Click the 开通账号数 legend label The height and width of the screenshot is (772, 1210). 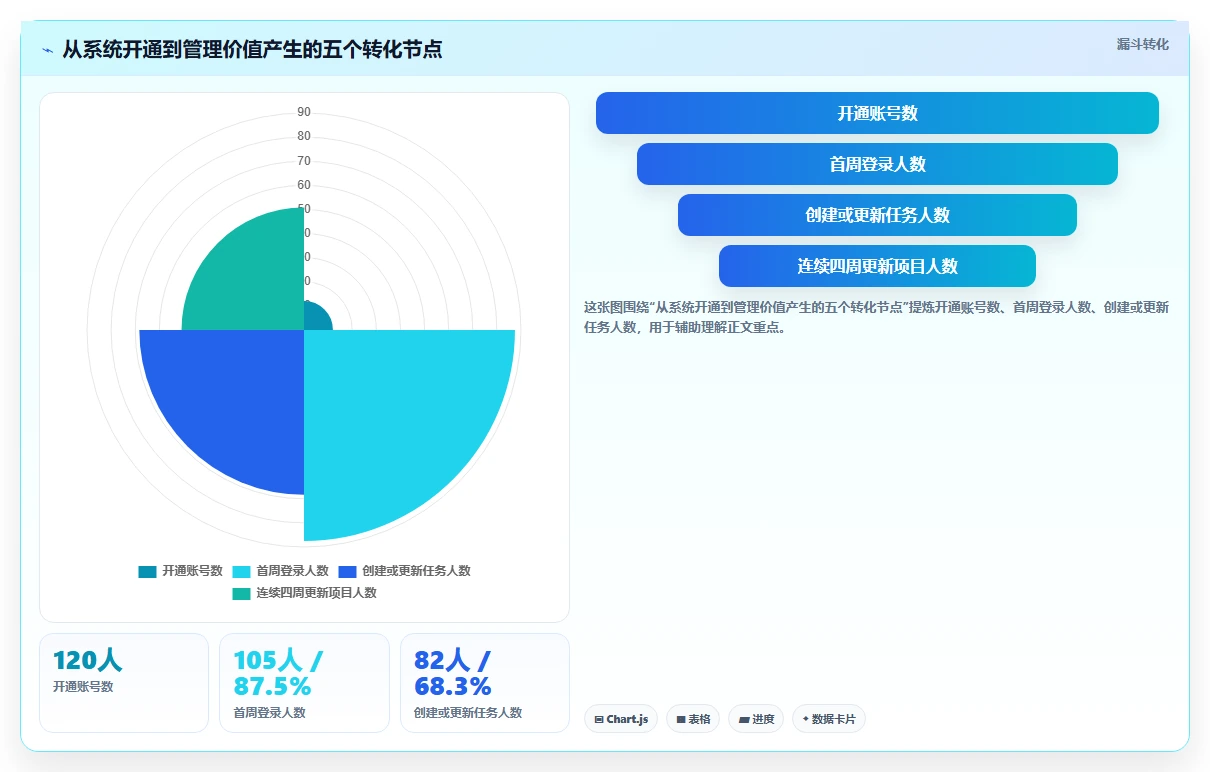[x=192, y=572]
